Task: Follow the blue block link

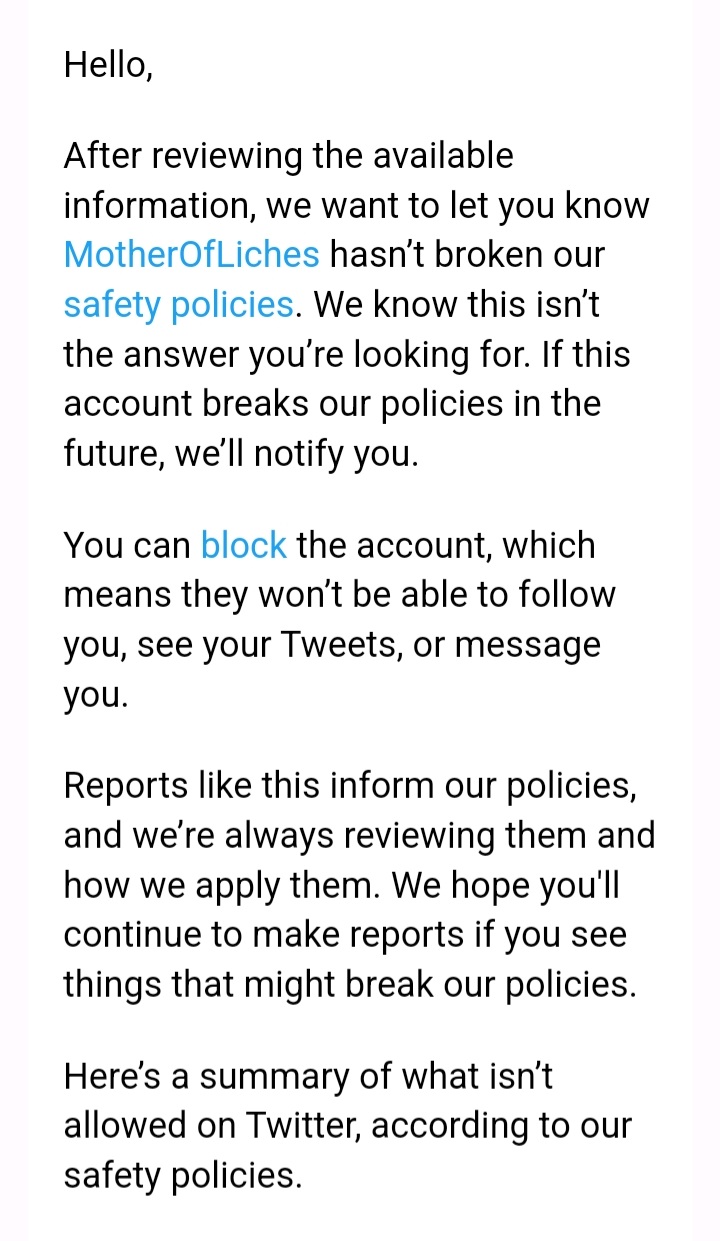Action: tap(244, 545)
